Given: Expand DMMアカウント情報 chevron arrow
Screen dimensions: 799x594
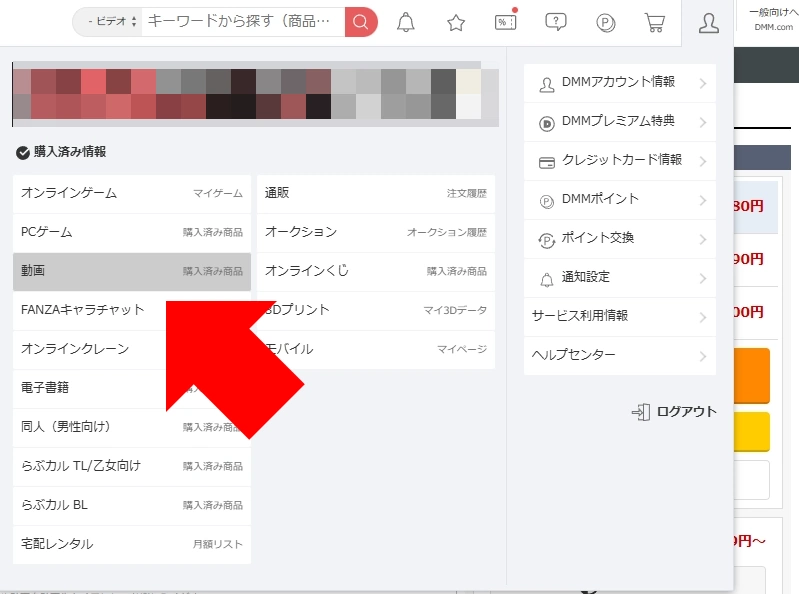Looking at the screenshot, I should coord(703,84).
